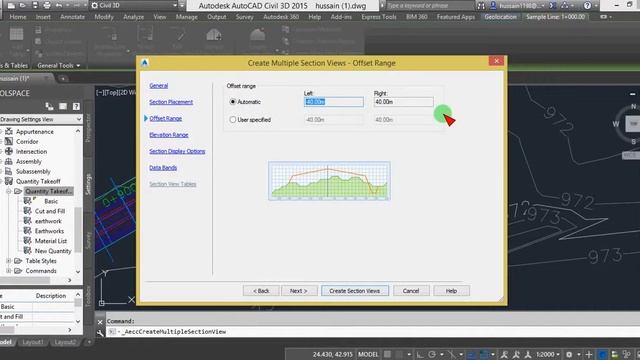Click the Open file icon in quick access toolbar
The image size is (640, 360).
(22, 5)
